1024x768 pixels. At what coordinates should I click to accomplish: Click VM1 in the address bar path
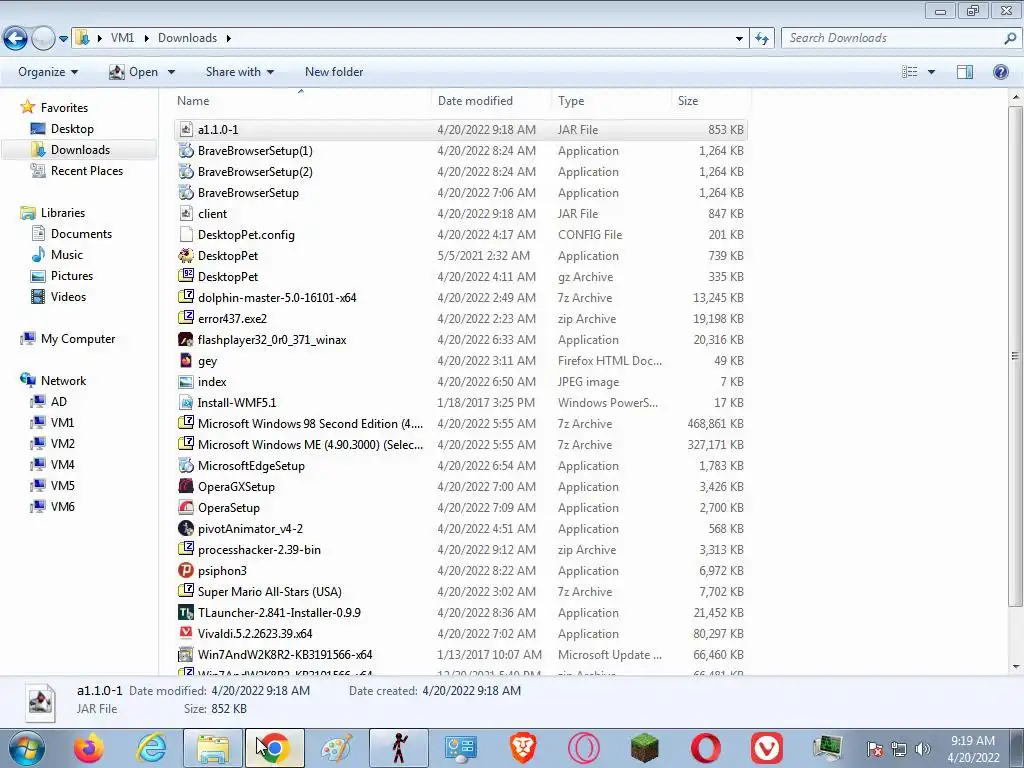[122, 38]
